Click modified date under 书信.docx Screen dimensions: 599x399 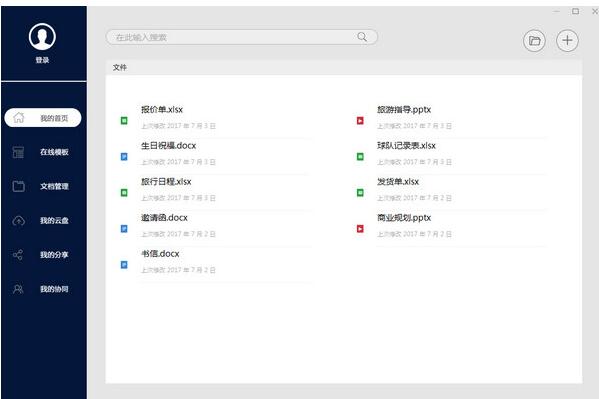pos(178,270)
